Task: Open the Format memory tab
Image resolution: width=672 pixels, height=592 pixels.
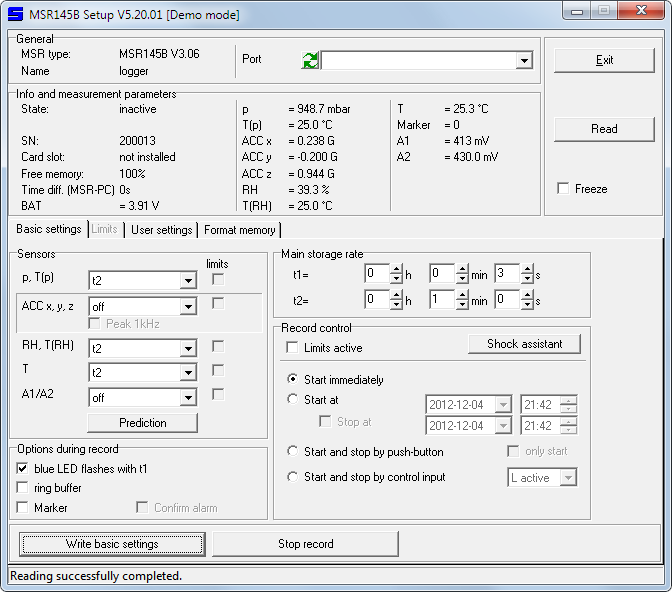Action: [240, 230]
